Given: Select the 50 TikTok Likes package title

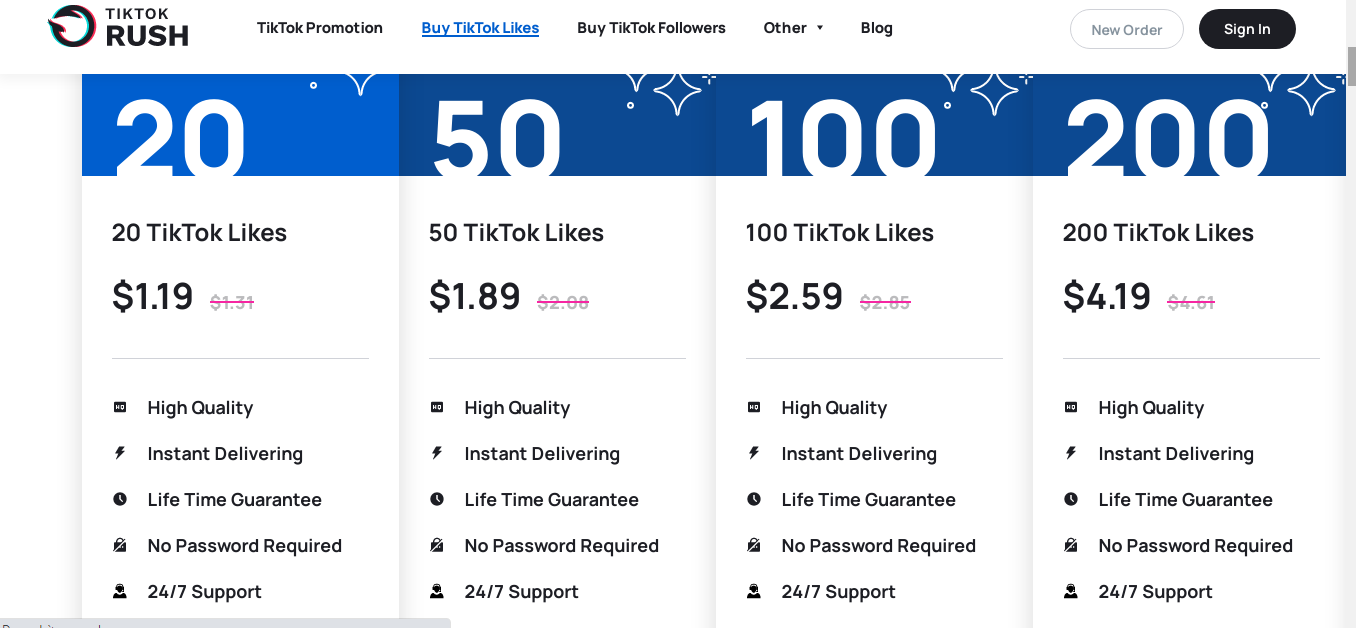Looking at the screenshot, I should point(516,233).
